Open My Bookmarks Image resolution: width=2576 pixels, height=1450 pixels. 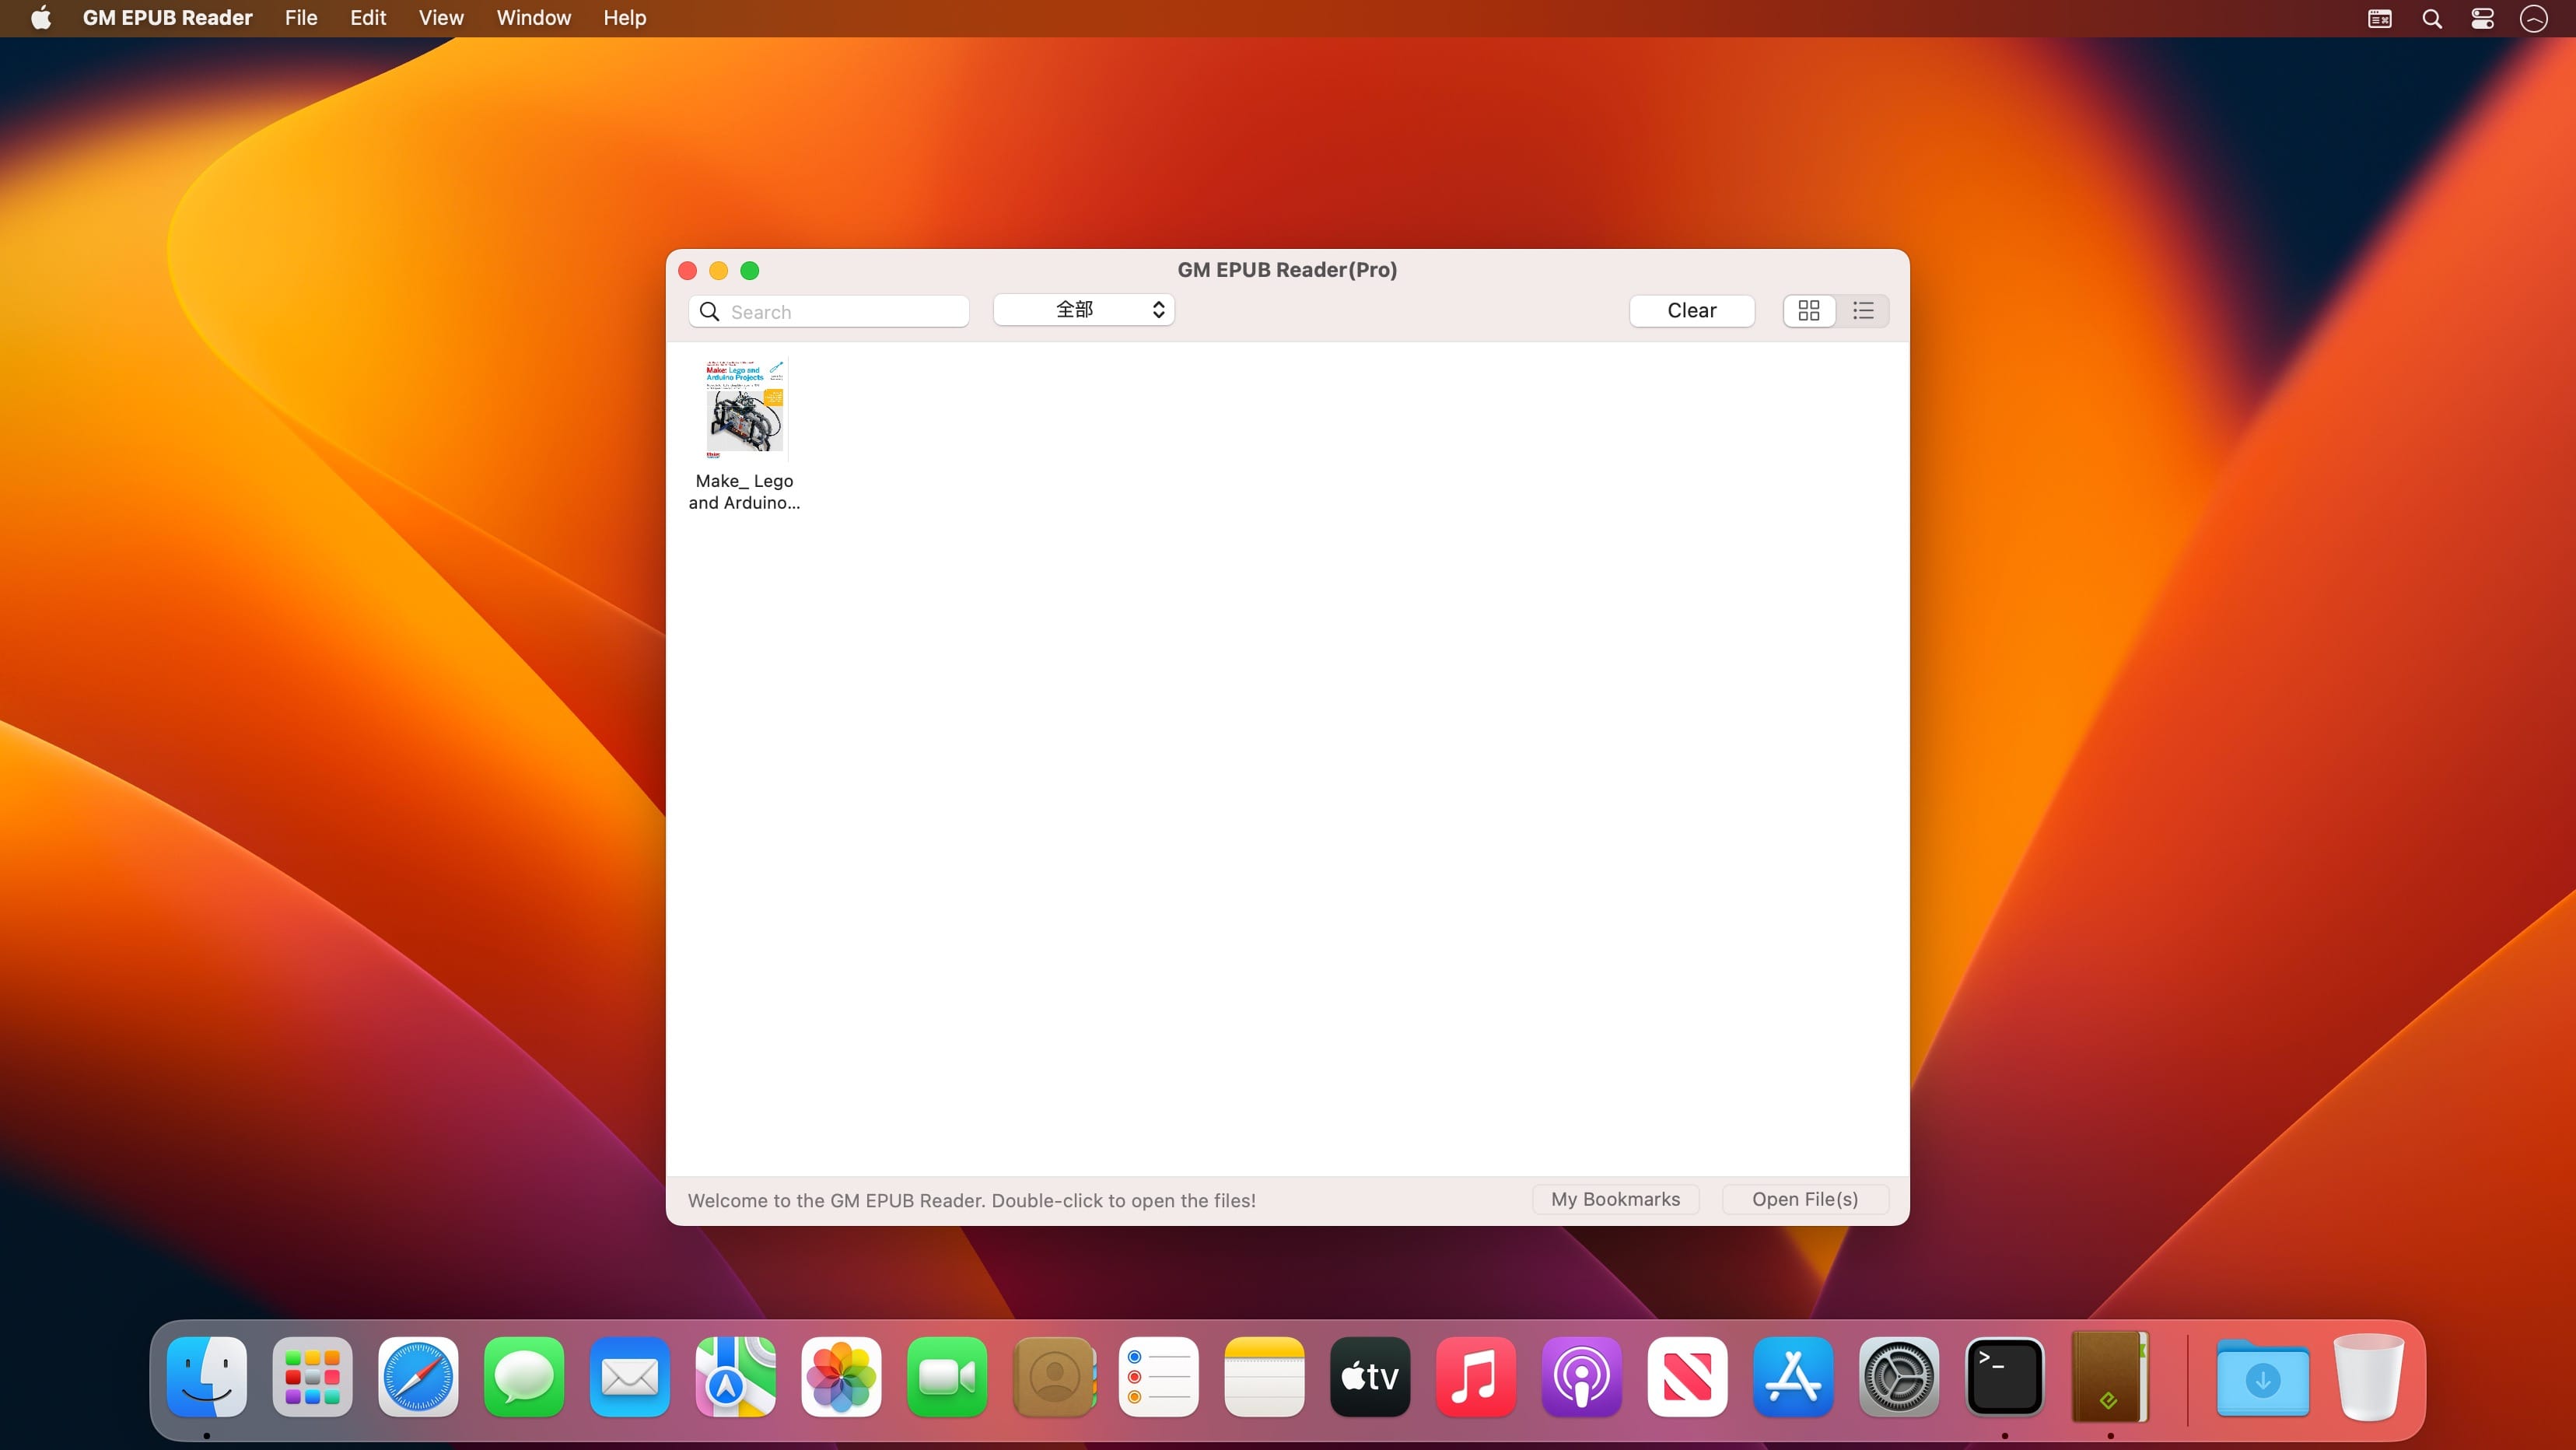[x=1614, y=1199]
